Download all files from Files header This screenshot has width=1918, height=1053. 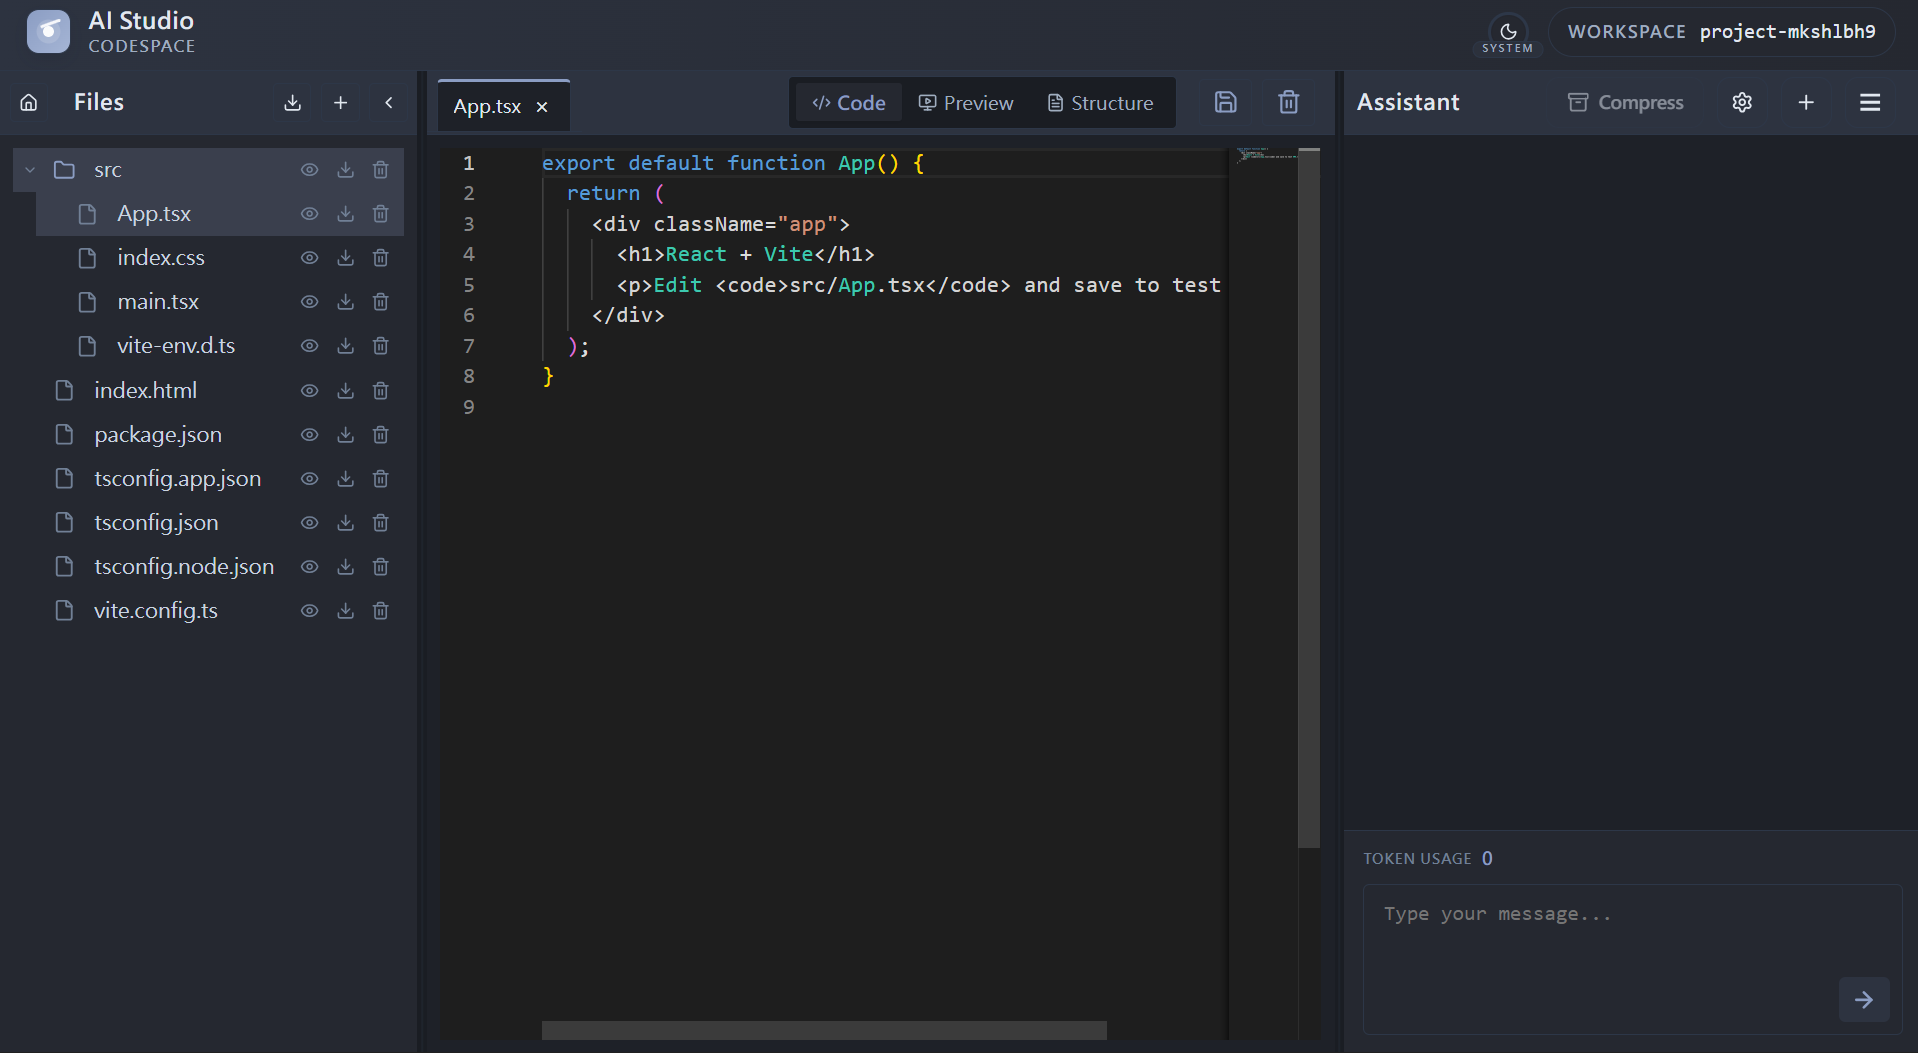point(292,102)
